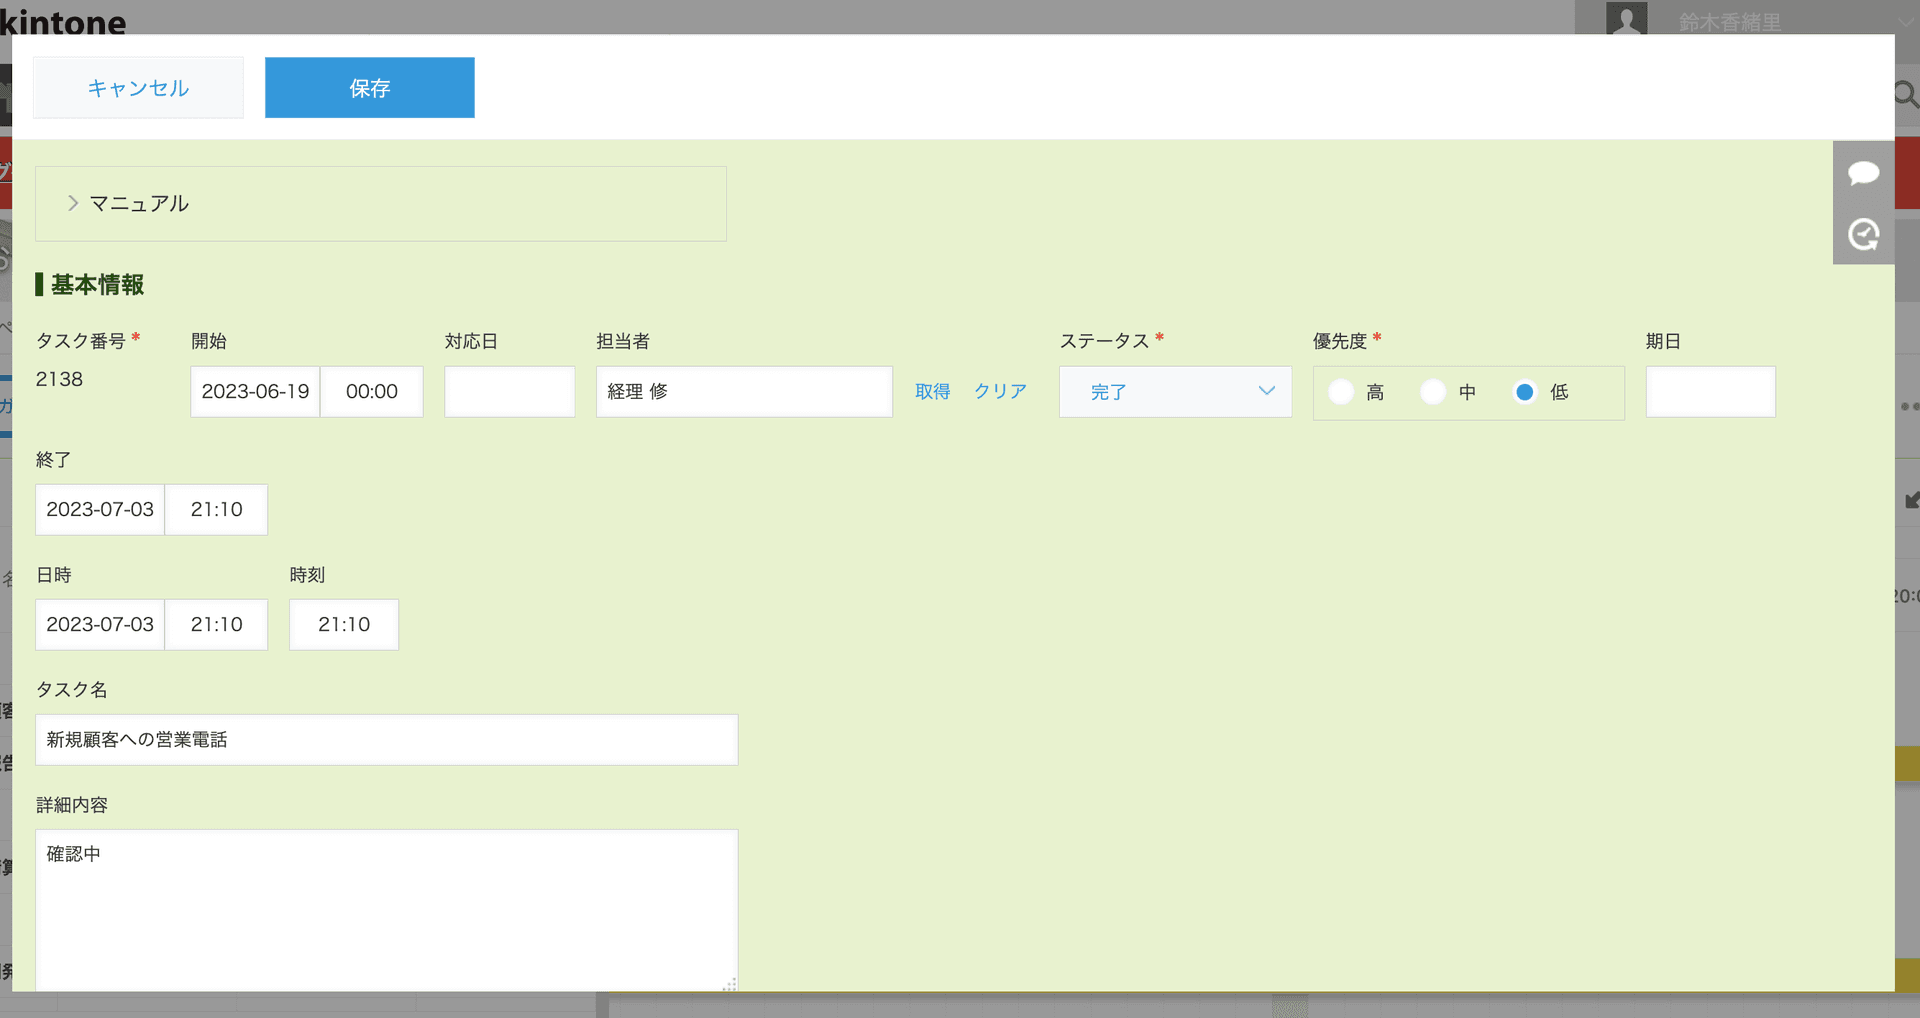
Task: Click the user avatar icon in header
Action: 1626,19
